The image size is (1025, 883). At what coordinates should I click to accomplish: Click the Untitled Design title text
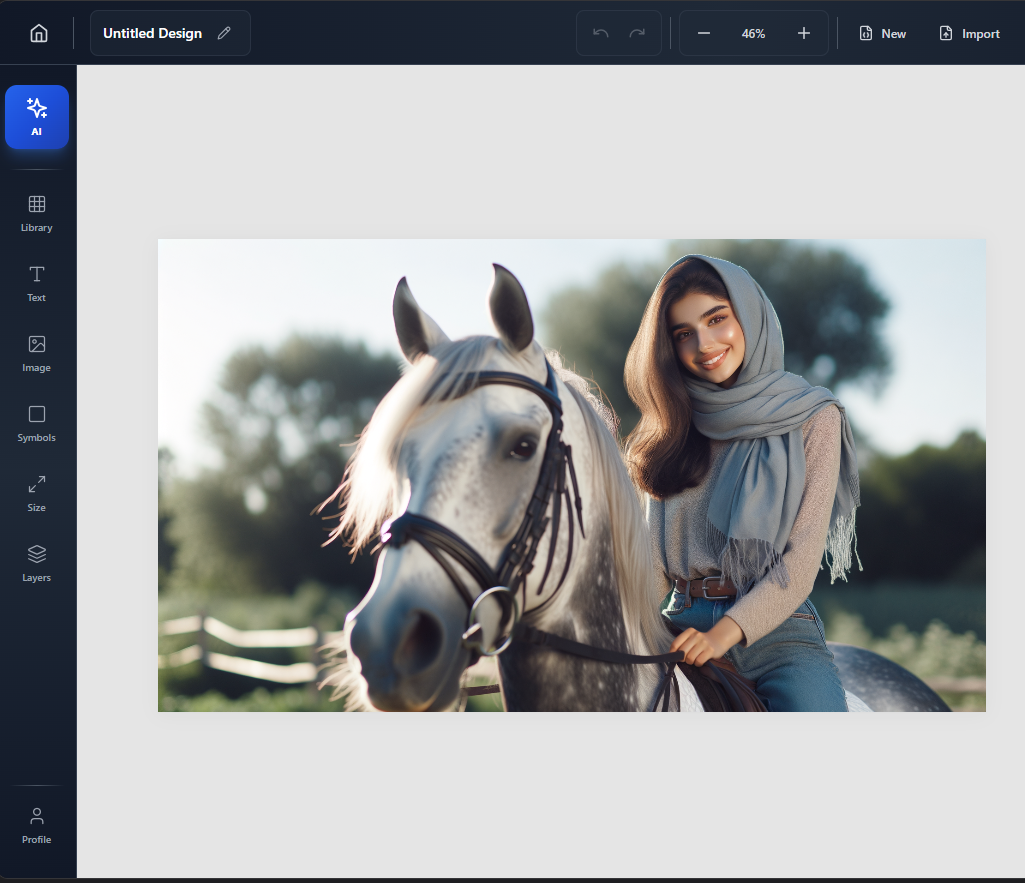pyautogui.click(x=152, y=33)
